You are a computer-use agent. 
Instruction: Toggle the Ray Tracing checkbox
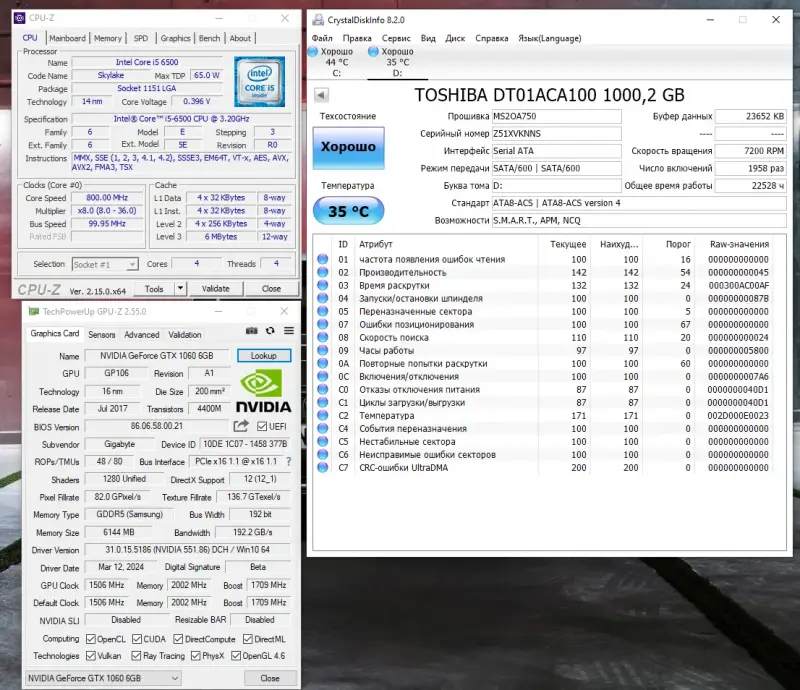point(136,655)
